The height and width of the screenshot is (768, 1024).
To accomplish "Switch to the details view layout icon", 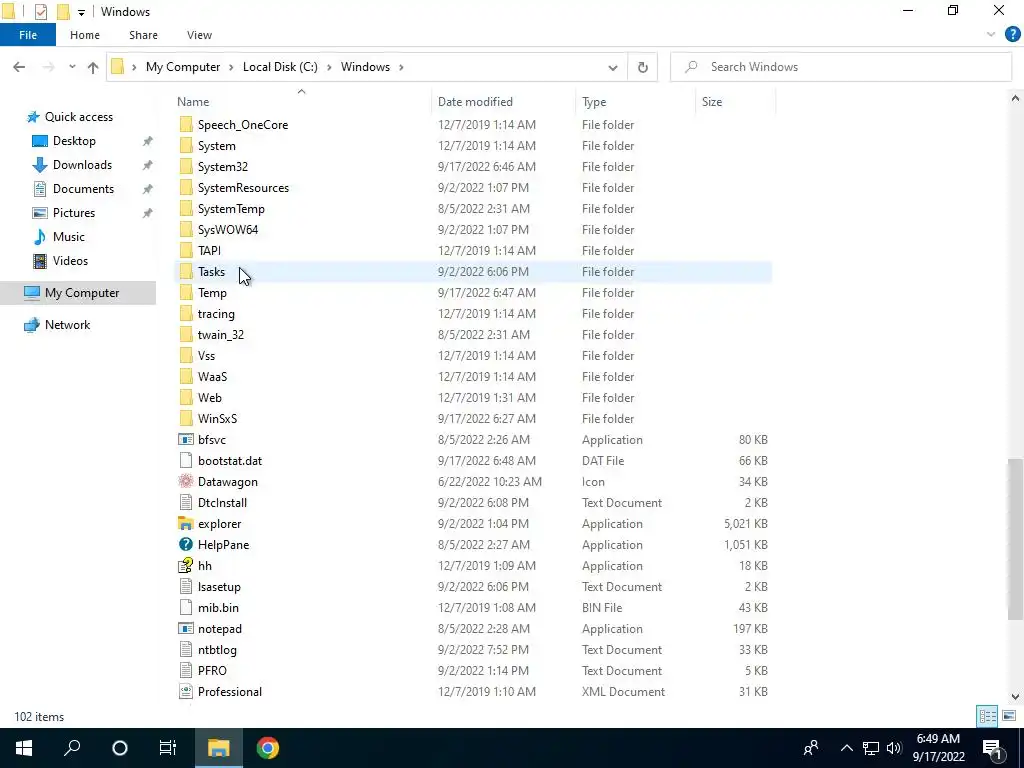I will pyautogui.click(x=987, y=716).
